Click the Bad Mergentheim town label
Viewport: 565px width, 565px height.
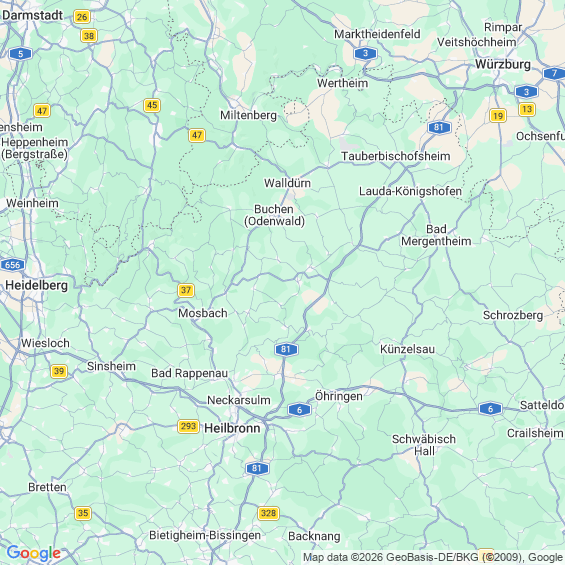(x=436, y=235)
